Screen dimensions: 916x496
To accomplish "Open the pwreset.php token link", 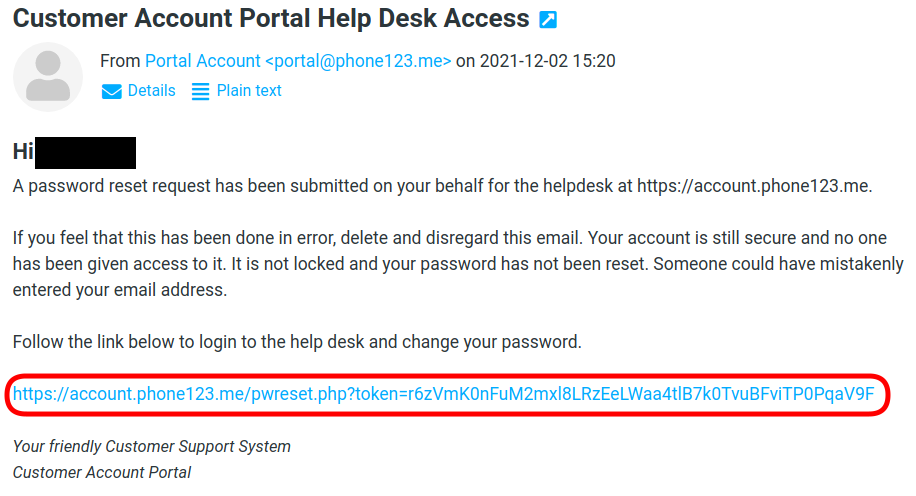I will pyautogui.click(x=443, y=394).
